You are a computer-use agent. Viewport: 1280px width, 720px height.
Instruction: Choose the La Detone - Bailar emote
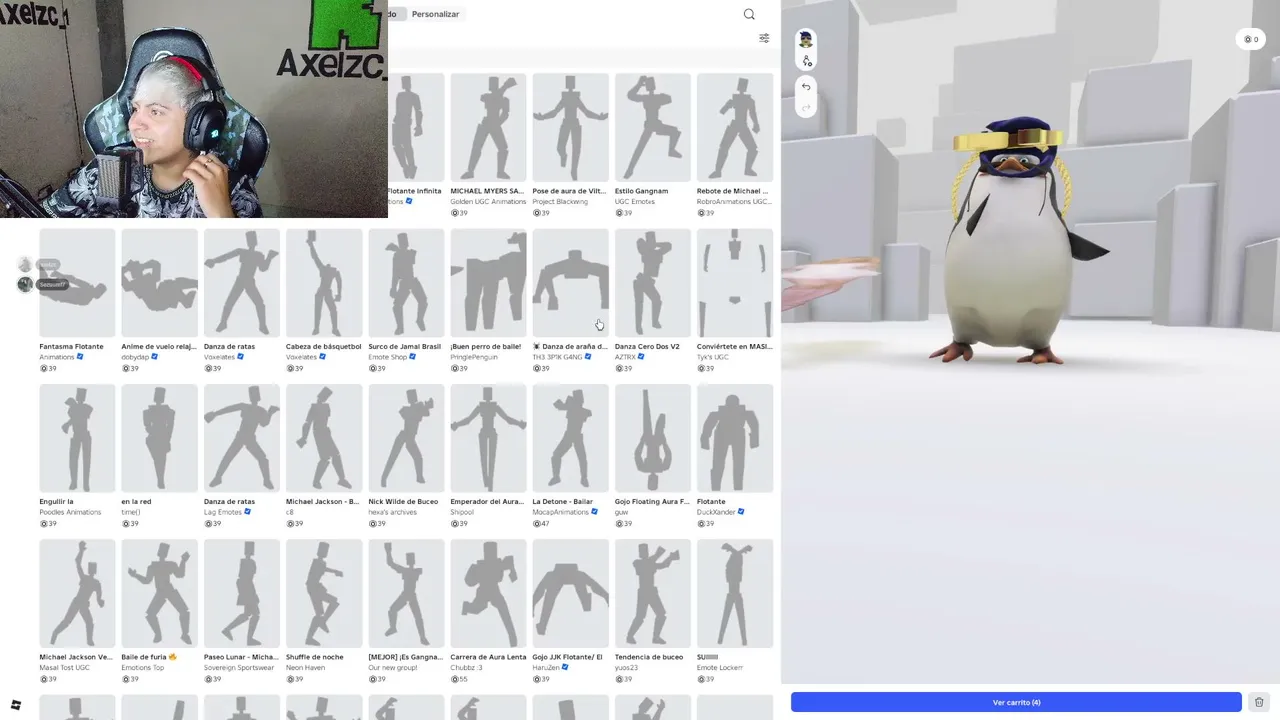coord(570,438)
